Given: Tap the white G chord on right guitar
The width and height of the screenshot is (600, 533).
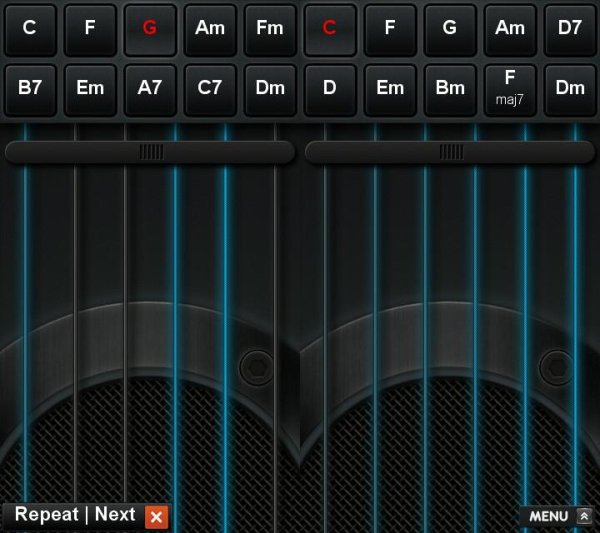Looking at the screenshot, I should tap(450, 29).
